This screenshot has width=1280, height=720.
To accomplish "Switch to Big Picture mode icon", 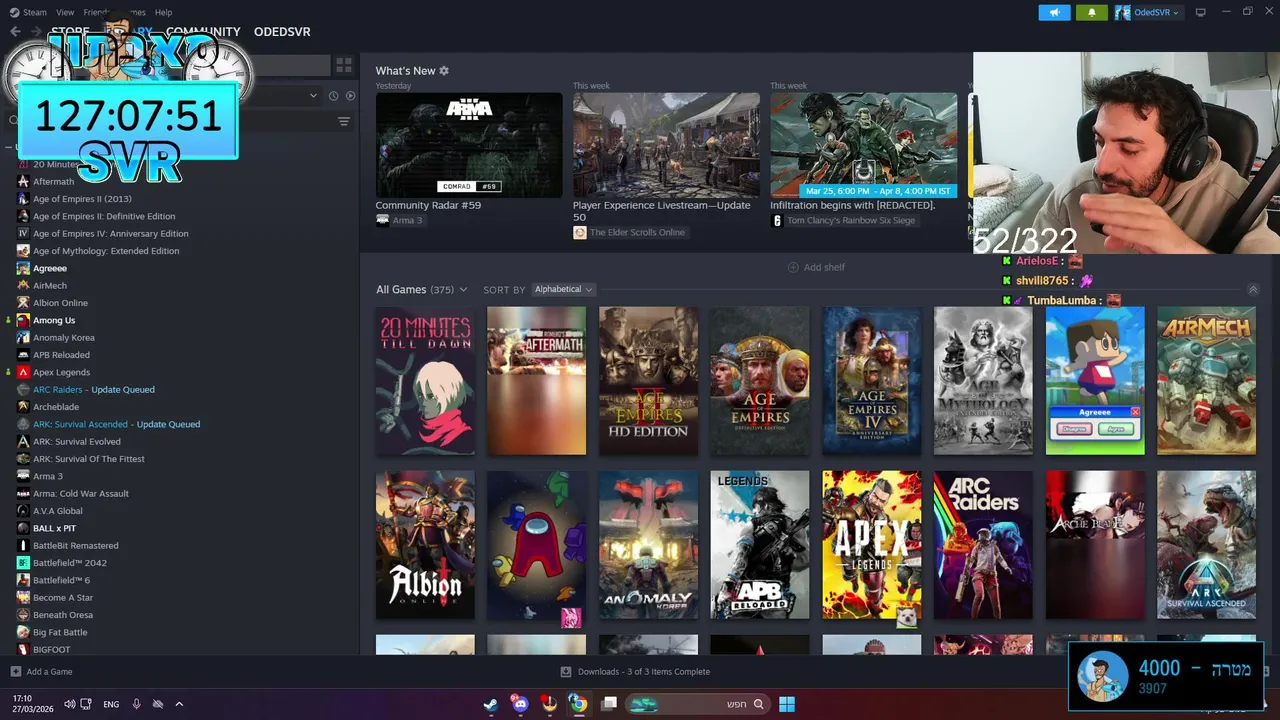I will (1200, 12).
